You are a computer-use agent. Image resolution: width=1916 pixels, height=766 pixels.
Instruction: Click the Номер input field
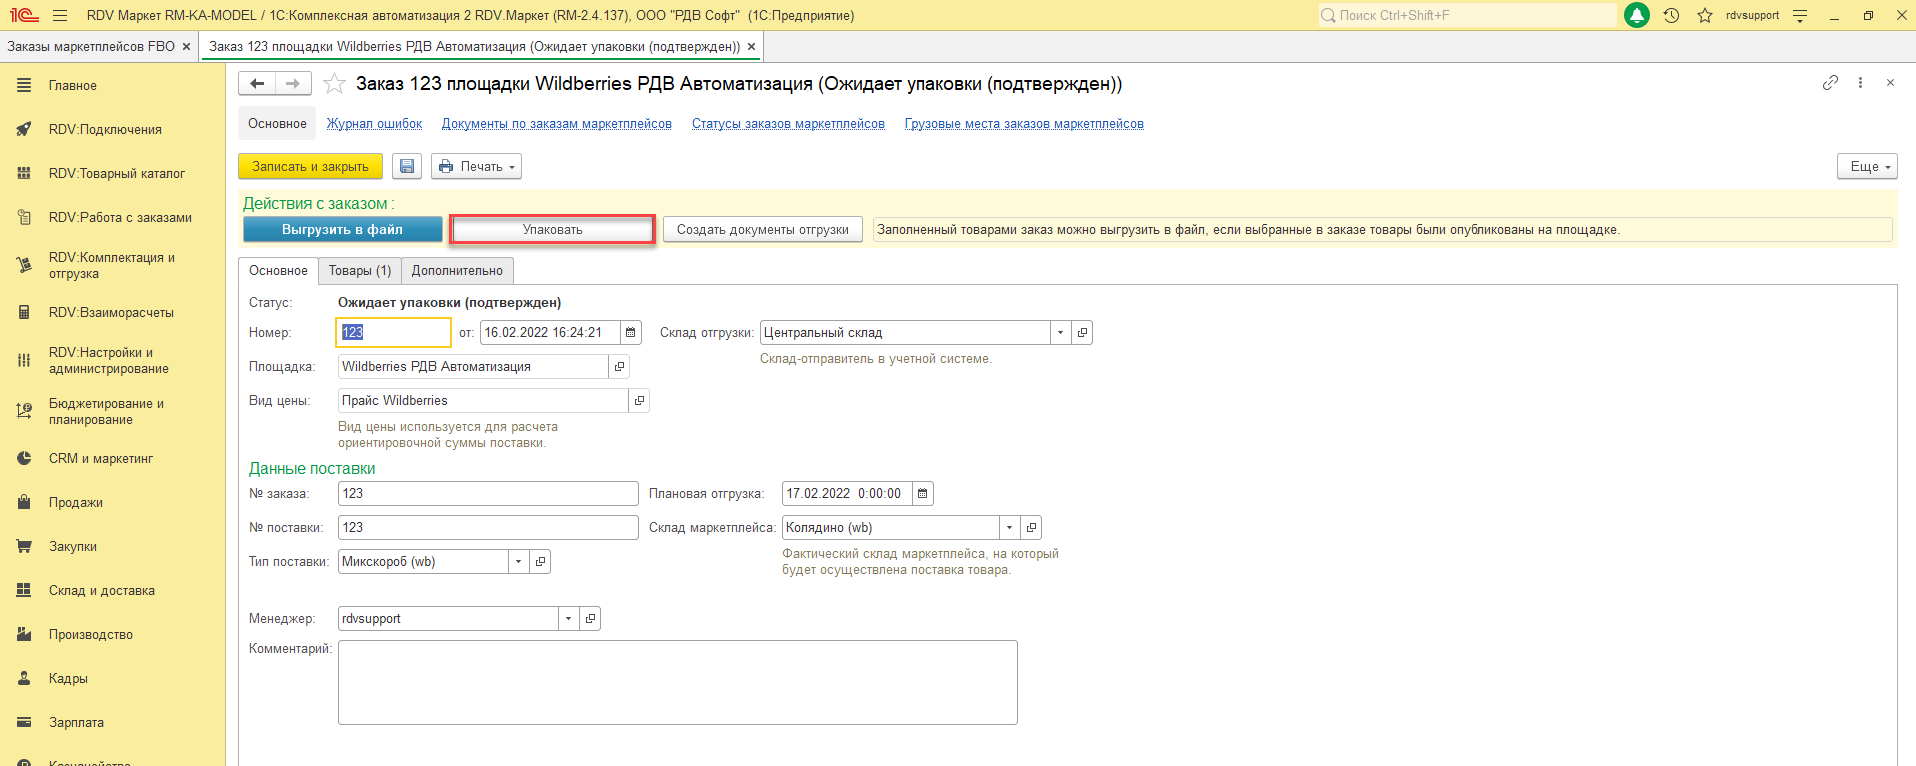pos(394,332)
